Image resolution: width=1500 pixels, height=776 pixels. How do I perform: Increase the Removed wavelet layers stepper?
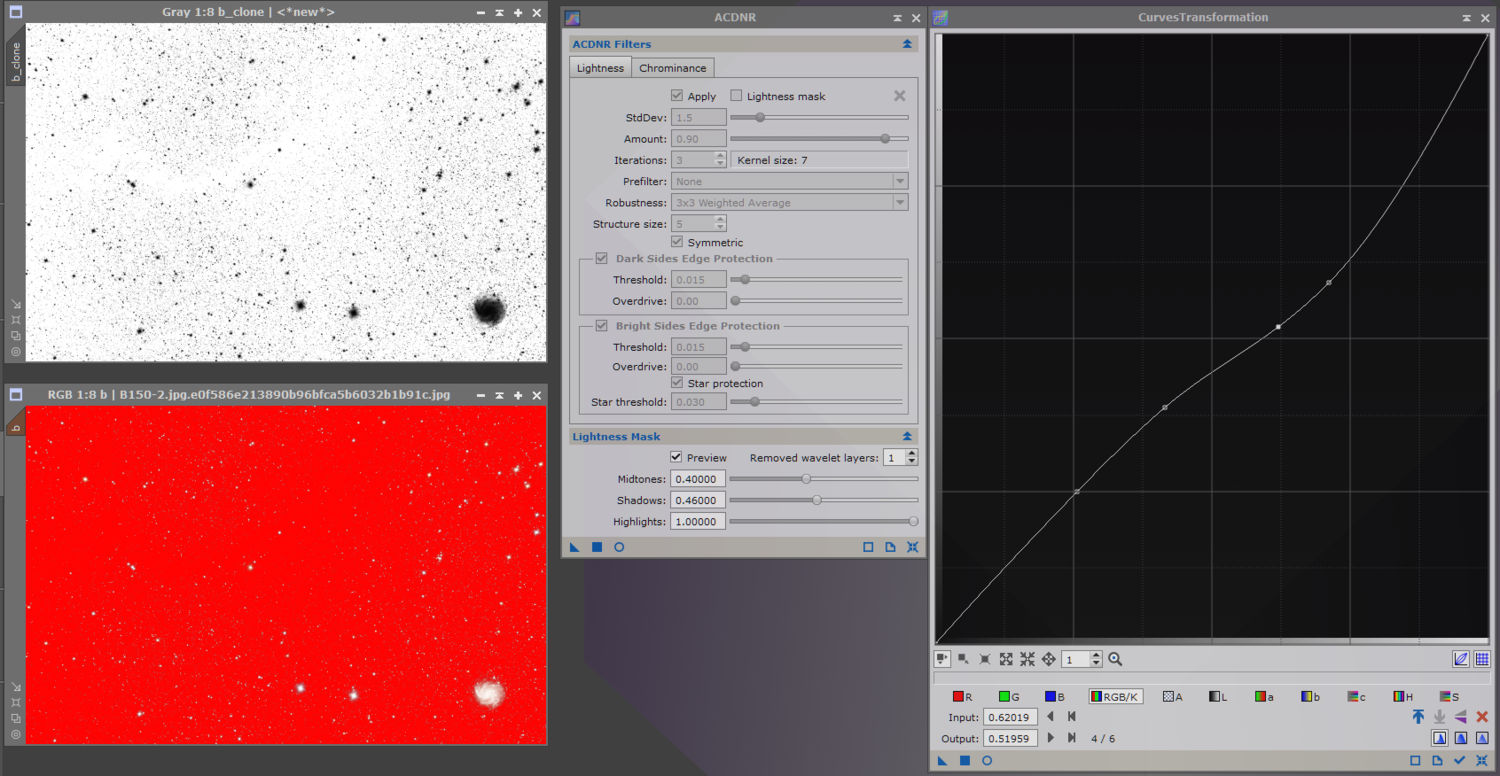click(x=912, y=453)
